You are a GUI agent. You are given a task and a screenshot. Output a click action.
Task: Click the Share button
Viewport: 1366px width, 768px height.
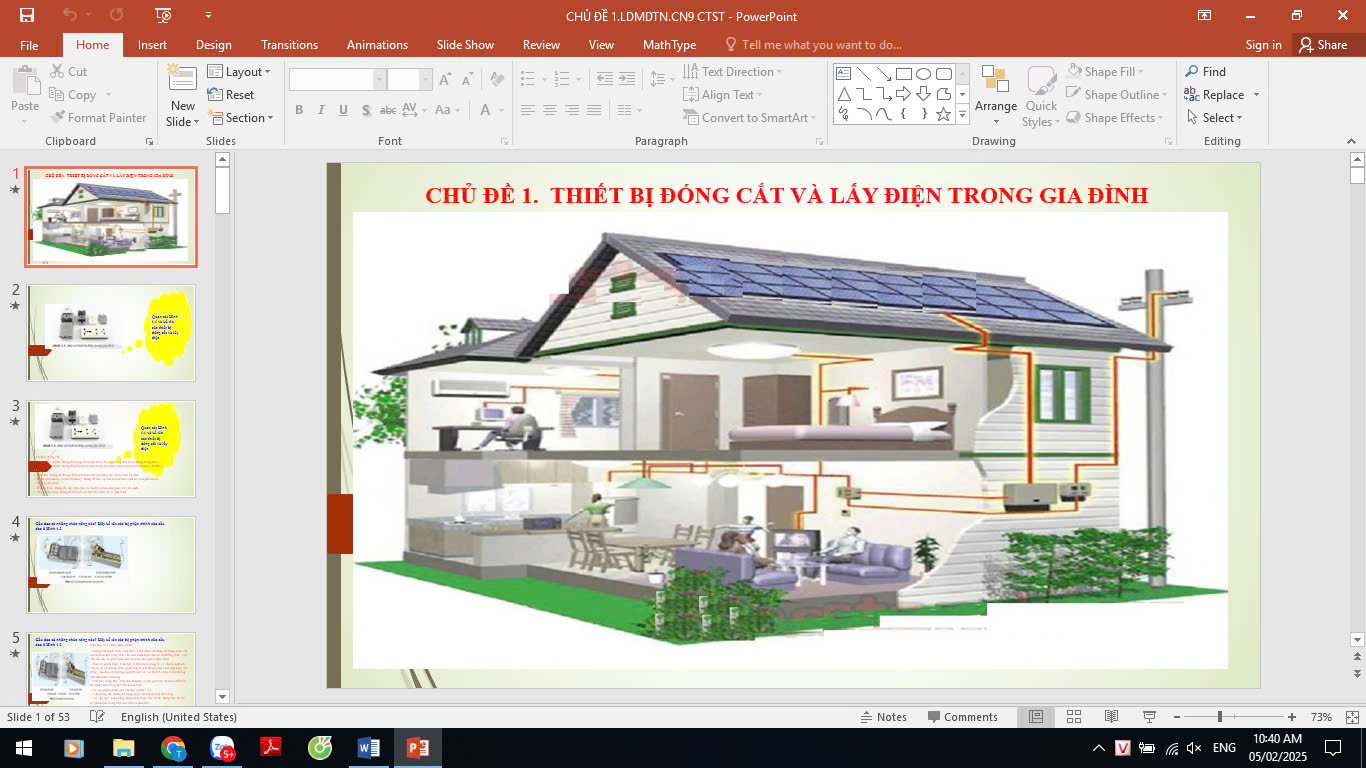pyautogui.click(x=1322, y=45)
